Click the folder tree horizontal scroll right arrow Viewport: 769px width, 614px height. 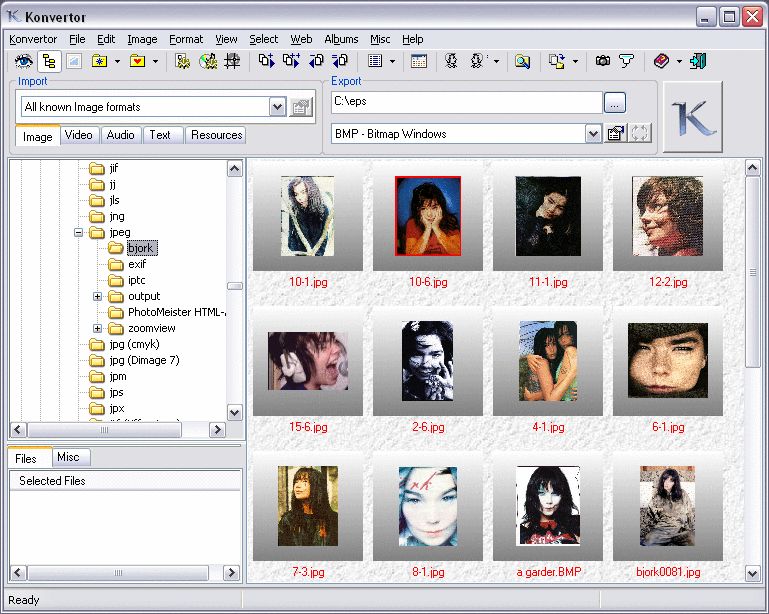[x=217, y=430]
